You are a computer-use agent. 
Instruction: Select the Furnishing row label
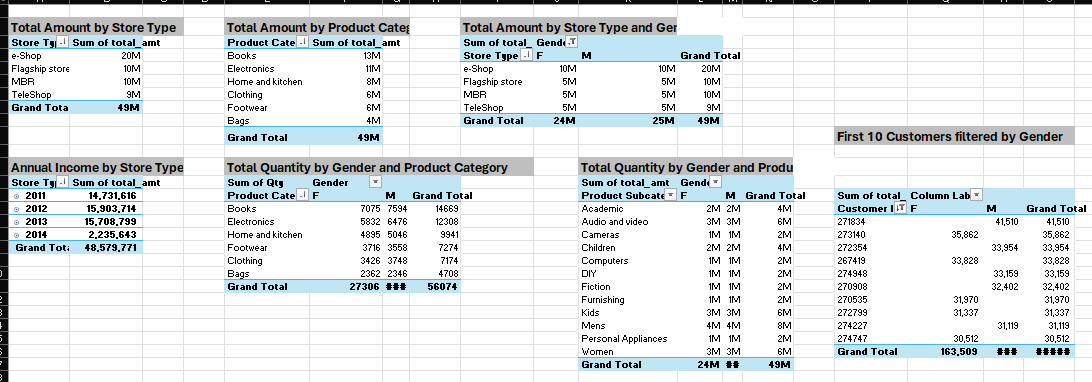(x=627, y=300)
